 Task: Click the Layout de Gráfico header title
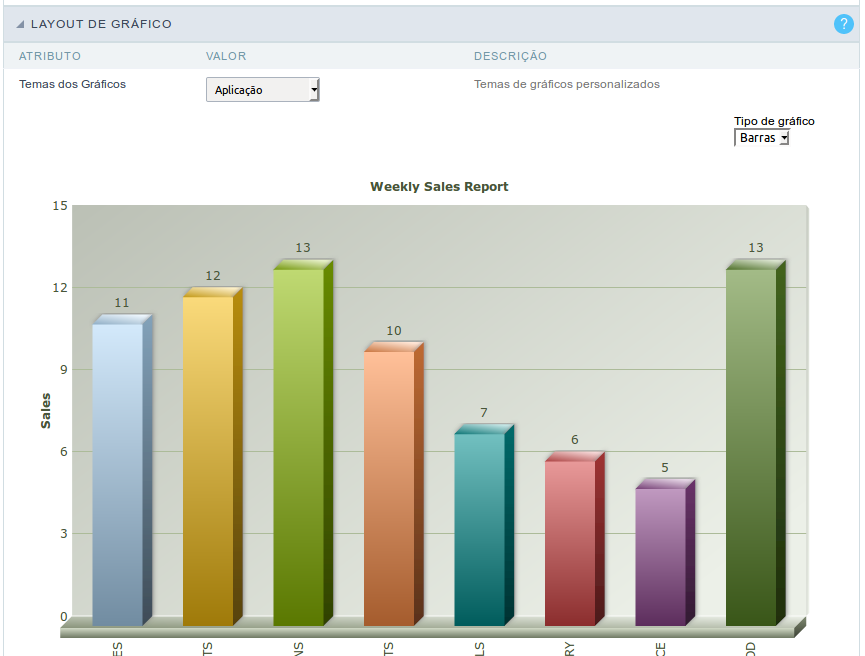click(101, 24)
